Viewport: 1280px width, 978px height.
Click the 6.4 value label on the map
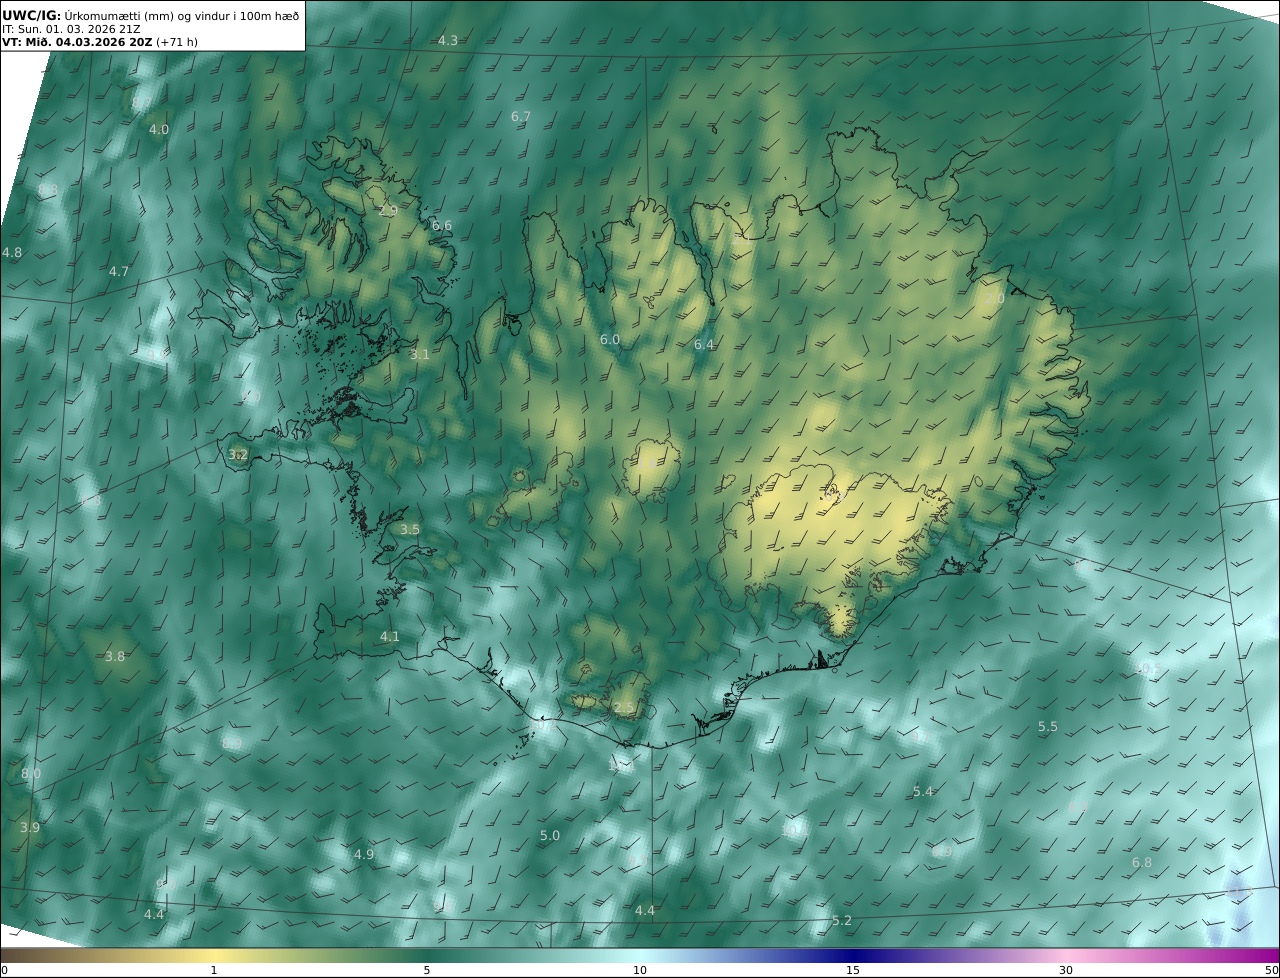click(704, 345)
